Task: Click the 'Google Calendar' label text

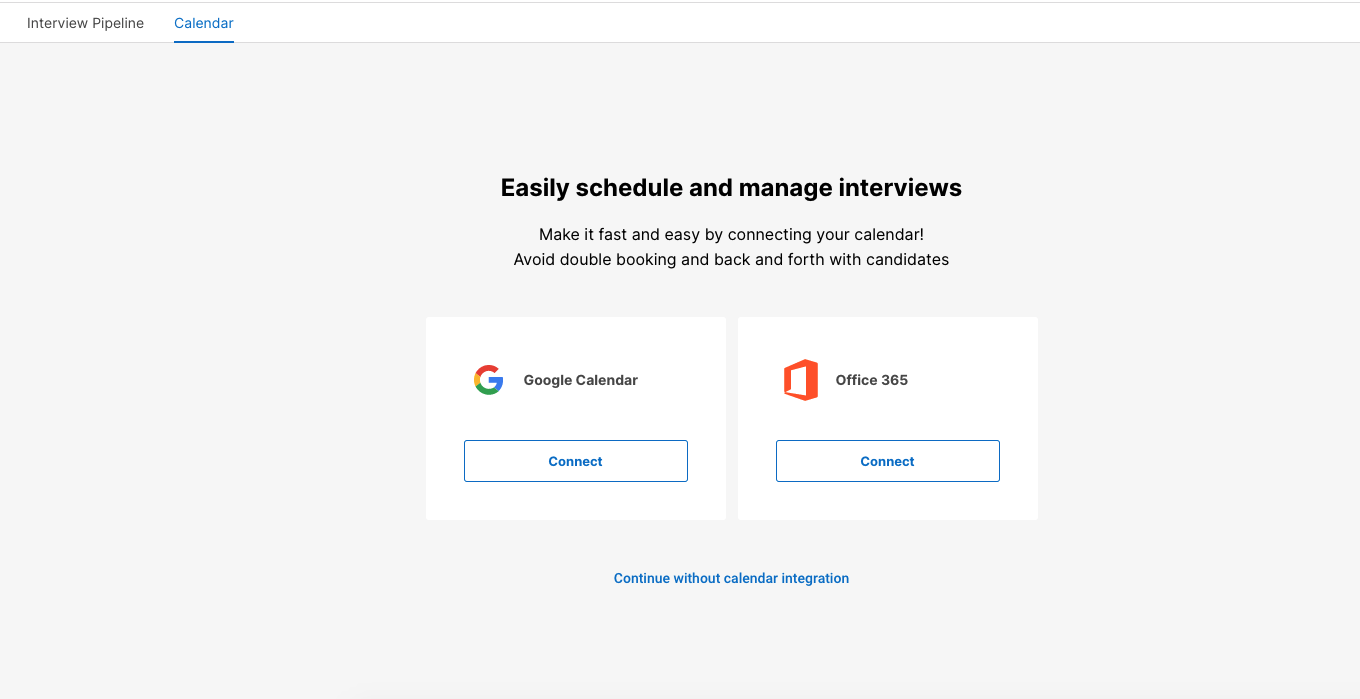Action: coord(581,380)
